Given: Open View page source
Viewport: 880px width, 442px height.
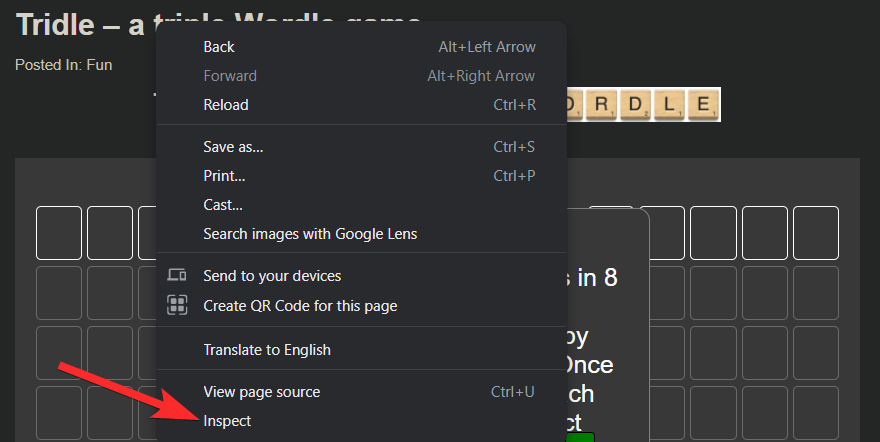Looking at the screenshot, I should (x=261, y=392).
